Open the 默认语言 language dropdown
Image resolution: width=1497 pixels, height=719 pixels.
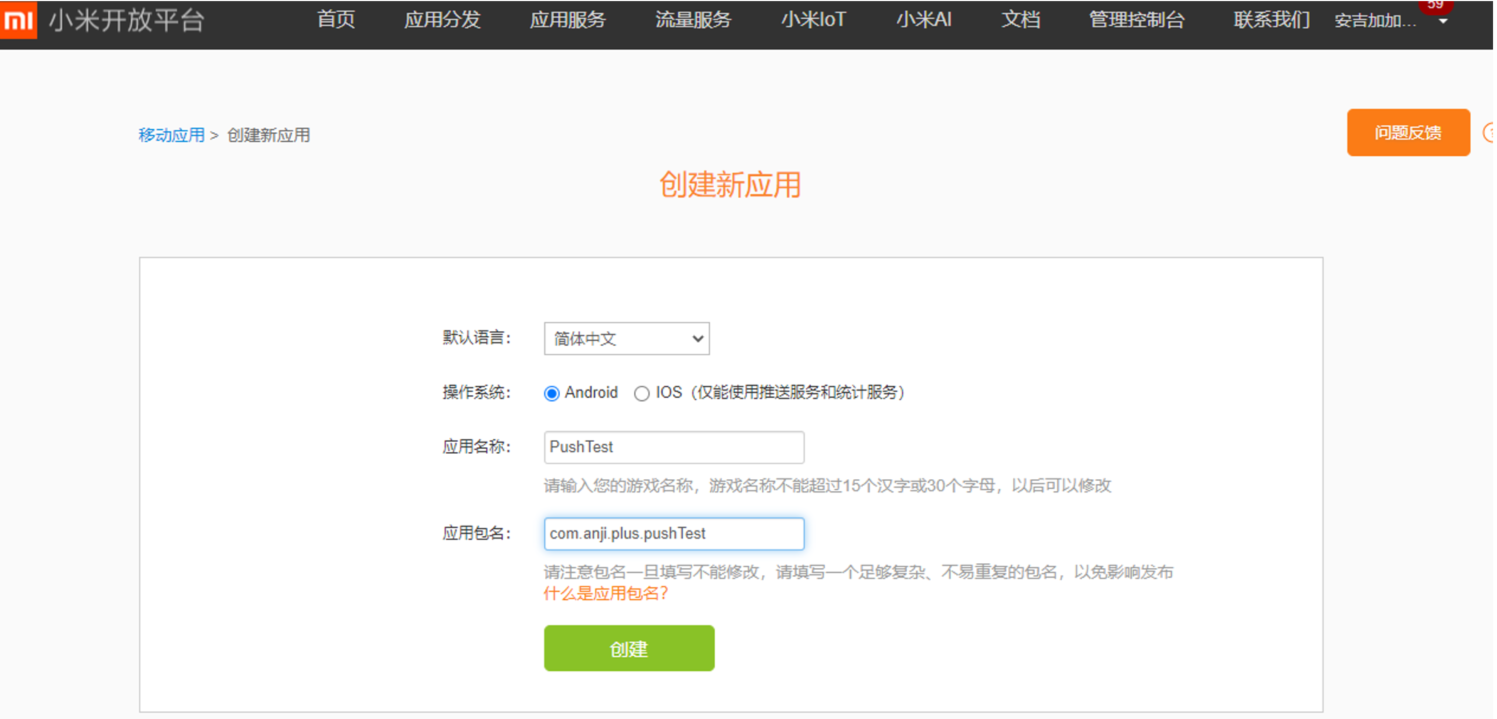626,339
